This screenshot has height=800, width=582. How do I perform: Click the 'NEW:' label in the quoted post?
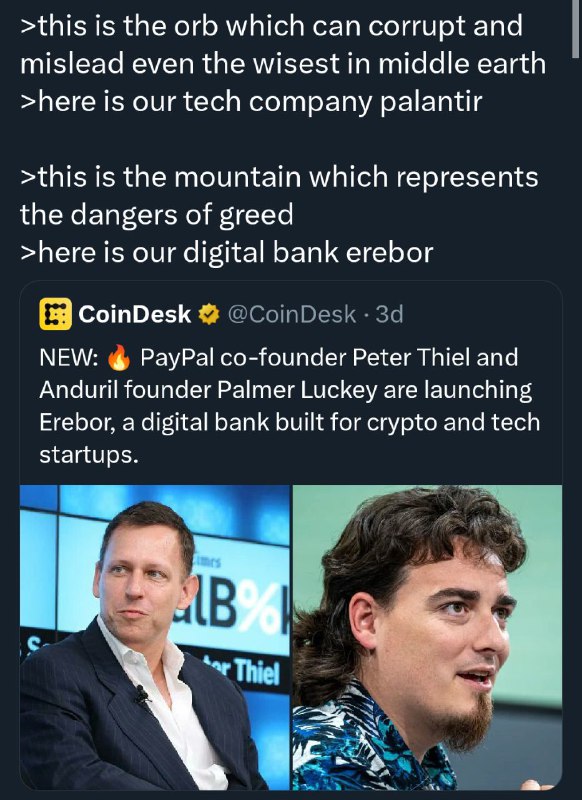coord(69,358)
